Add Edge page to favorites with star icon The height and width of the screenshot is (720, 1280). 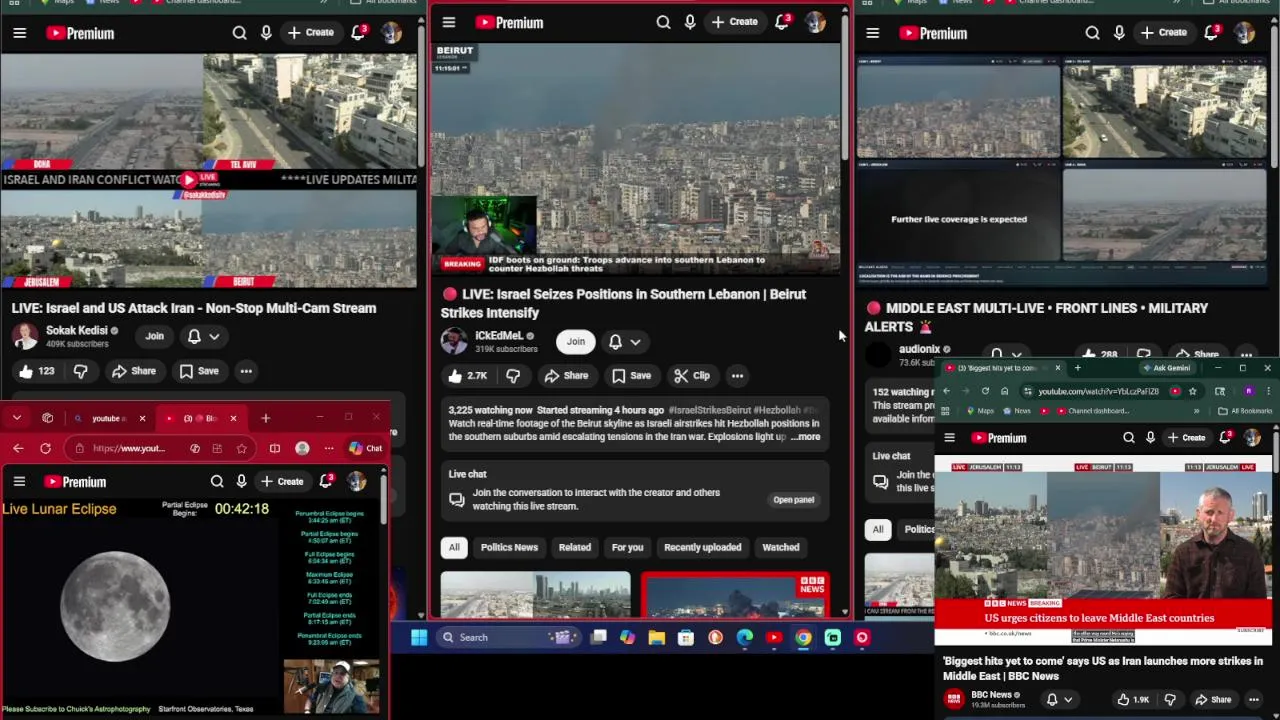tap(241, 448)
